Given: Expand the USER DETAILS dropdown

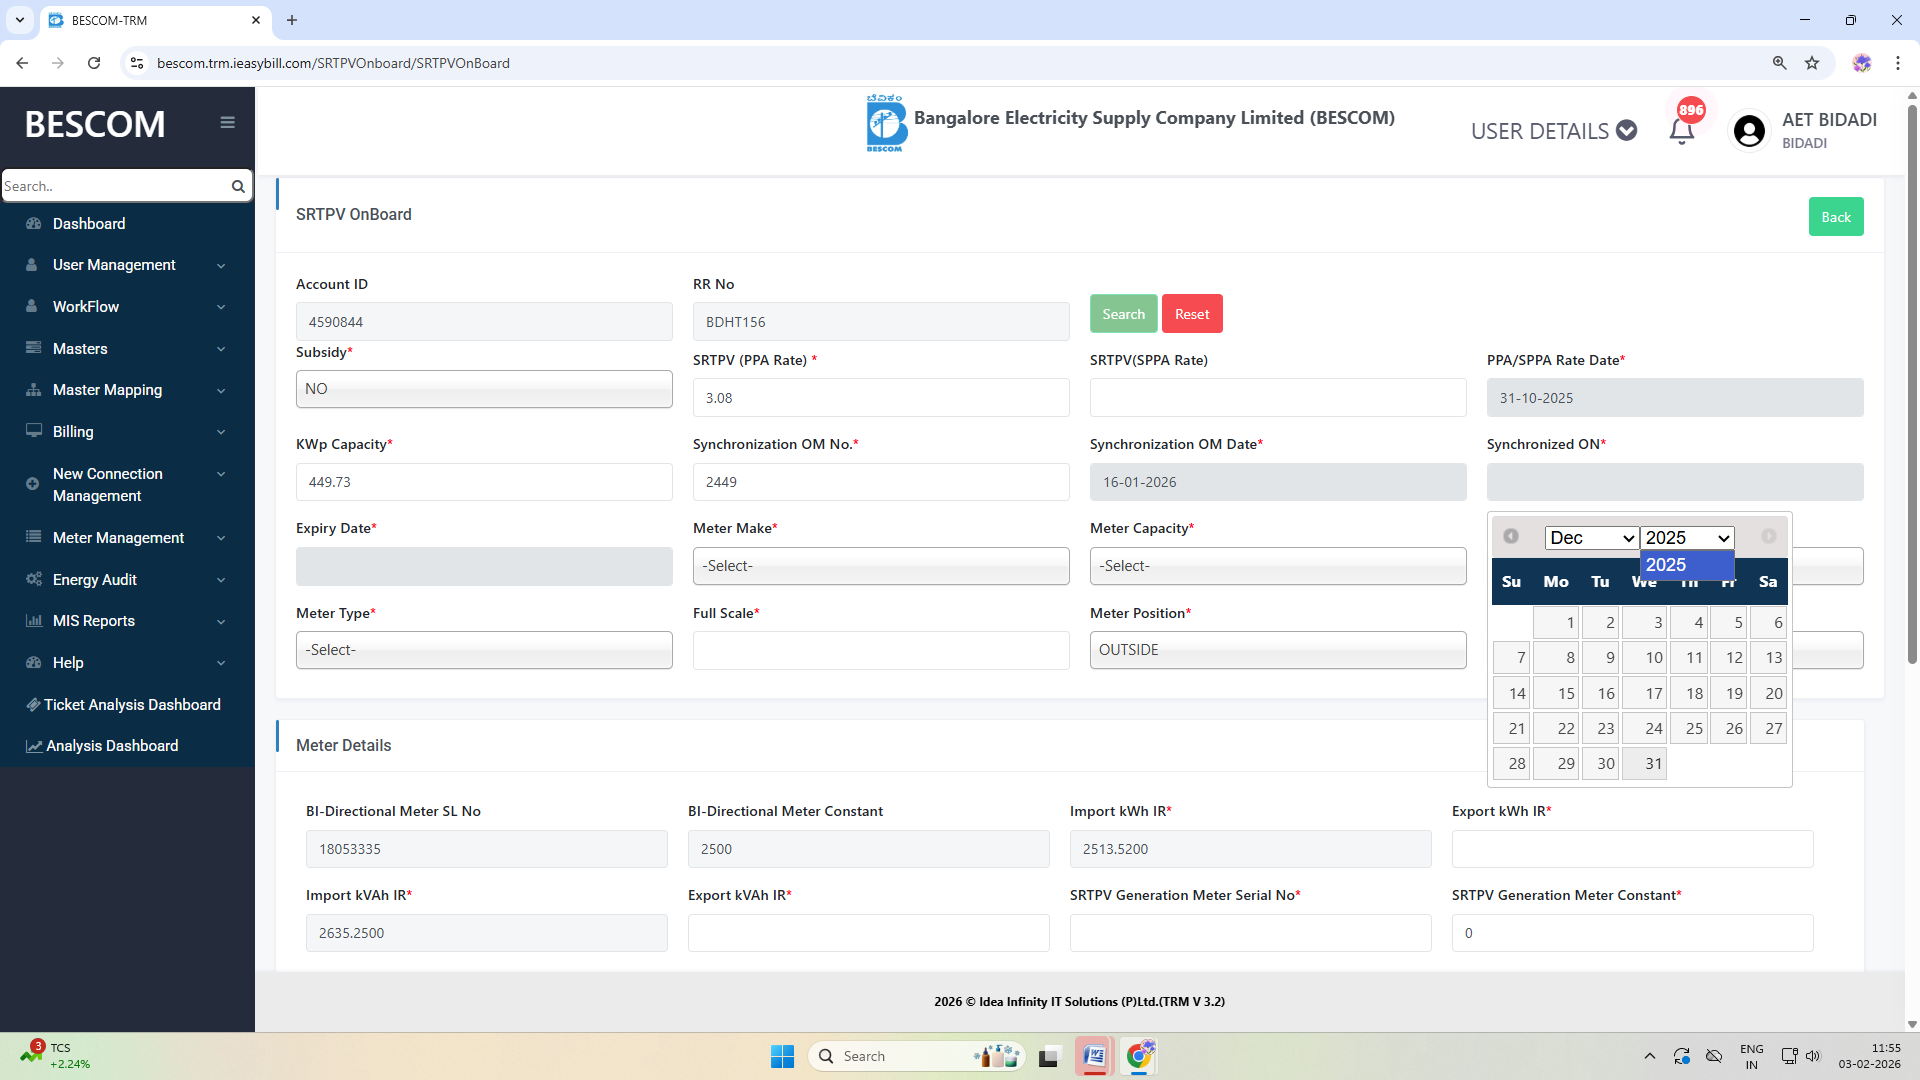Looking at the screenshot, I should click(x=1553, y=131).
